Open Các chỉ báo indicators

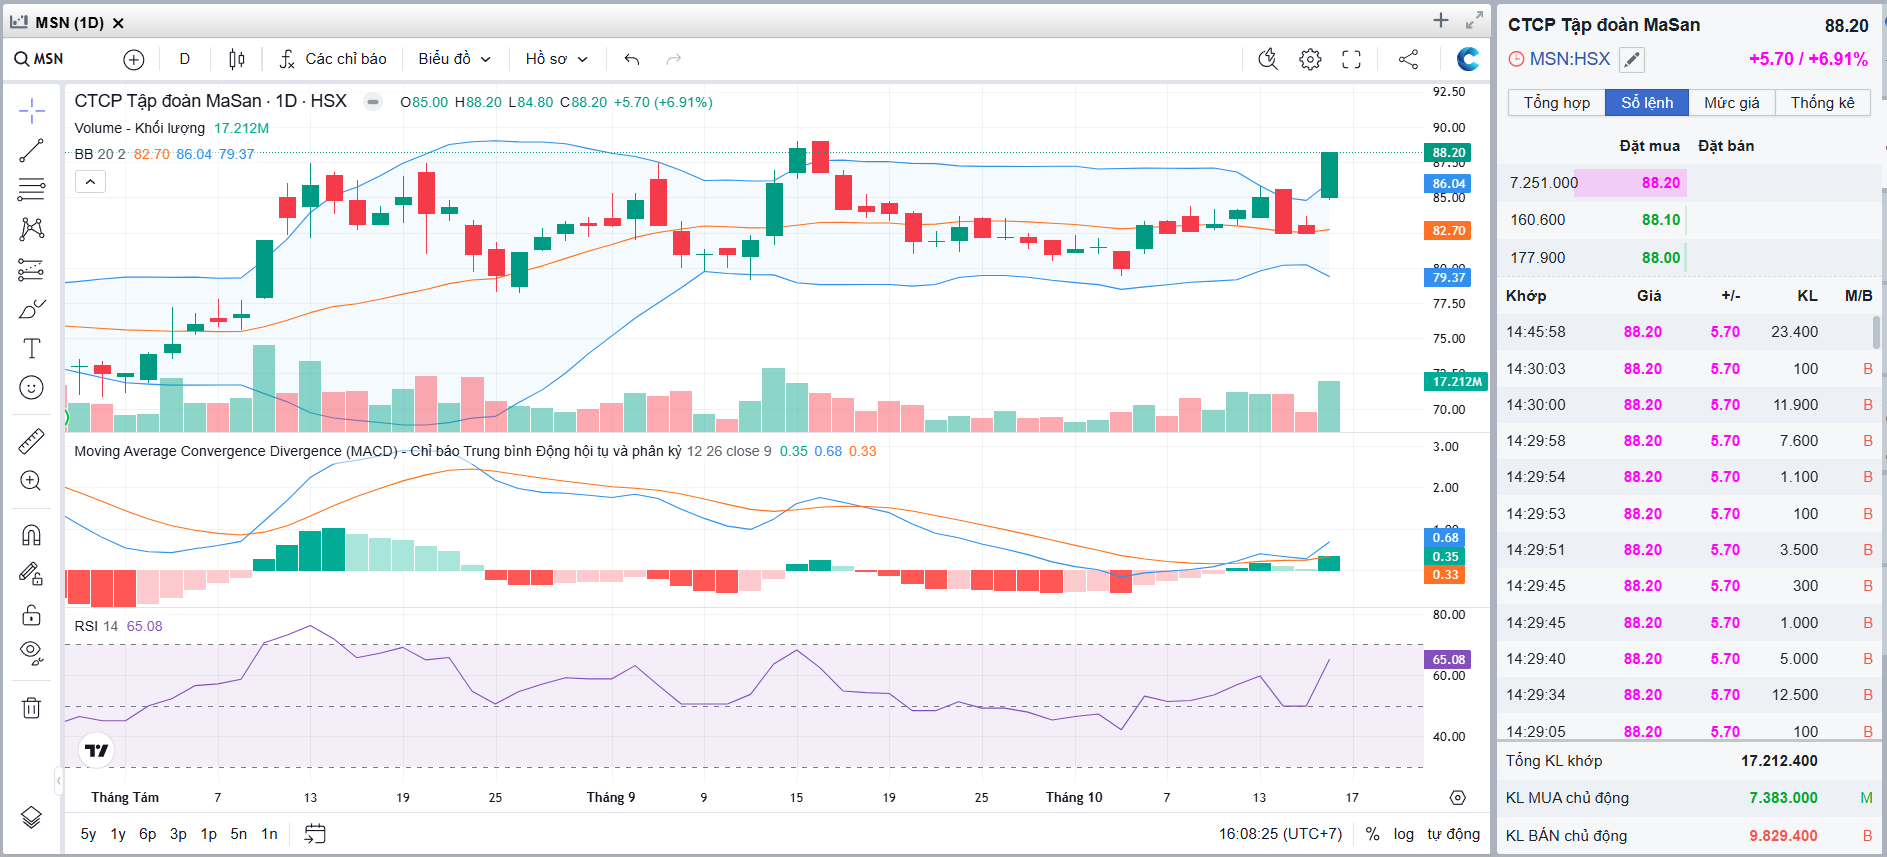click(333, 59)
